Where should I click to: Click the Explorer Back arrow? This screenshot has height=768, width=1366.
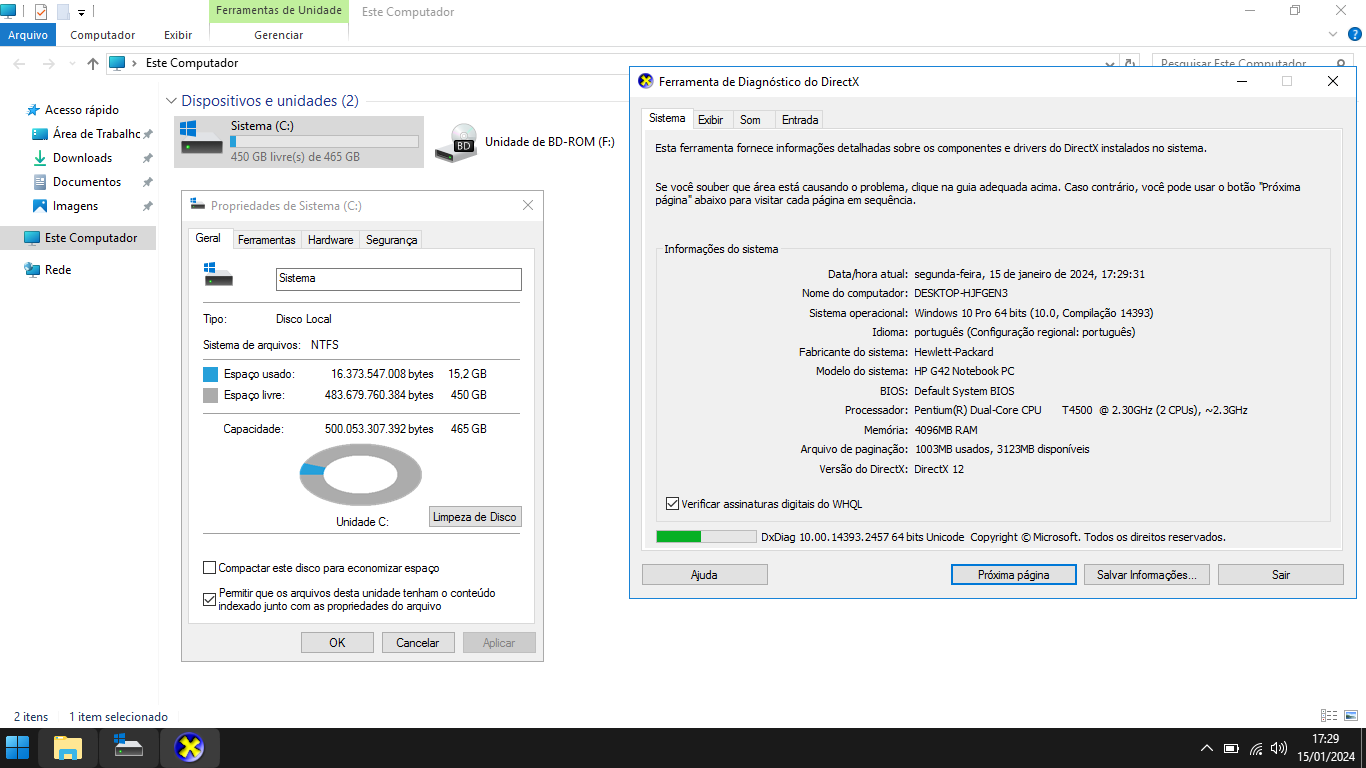click(x=20, y=63)
